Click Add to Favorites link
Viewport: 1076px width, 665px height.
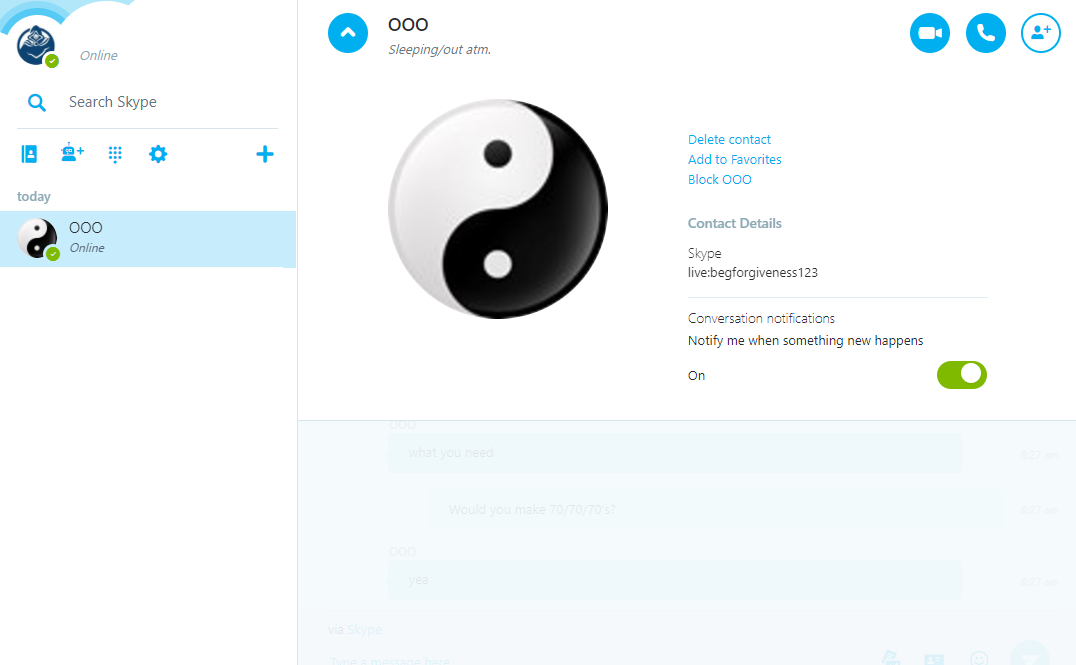(x=734, y=159)
